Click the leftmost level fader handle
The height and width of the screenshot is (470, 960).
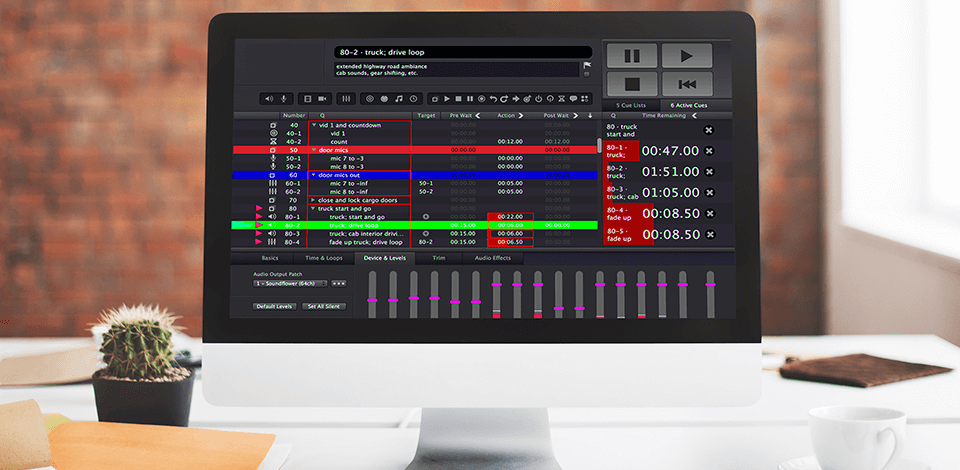(372, 300)
